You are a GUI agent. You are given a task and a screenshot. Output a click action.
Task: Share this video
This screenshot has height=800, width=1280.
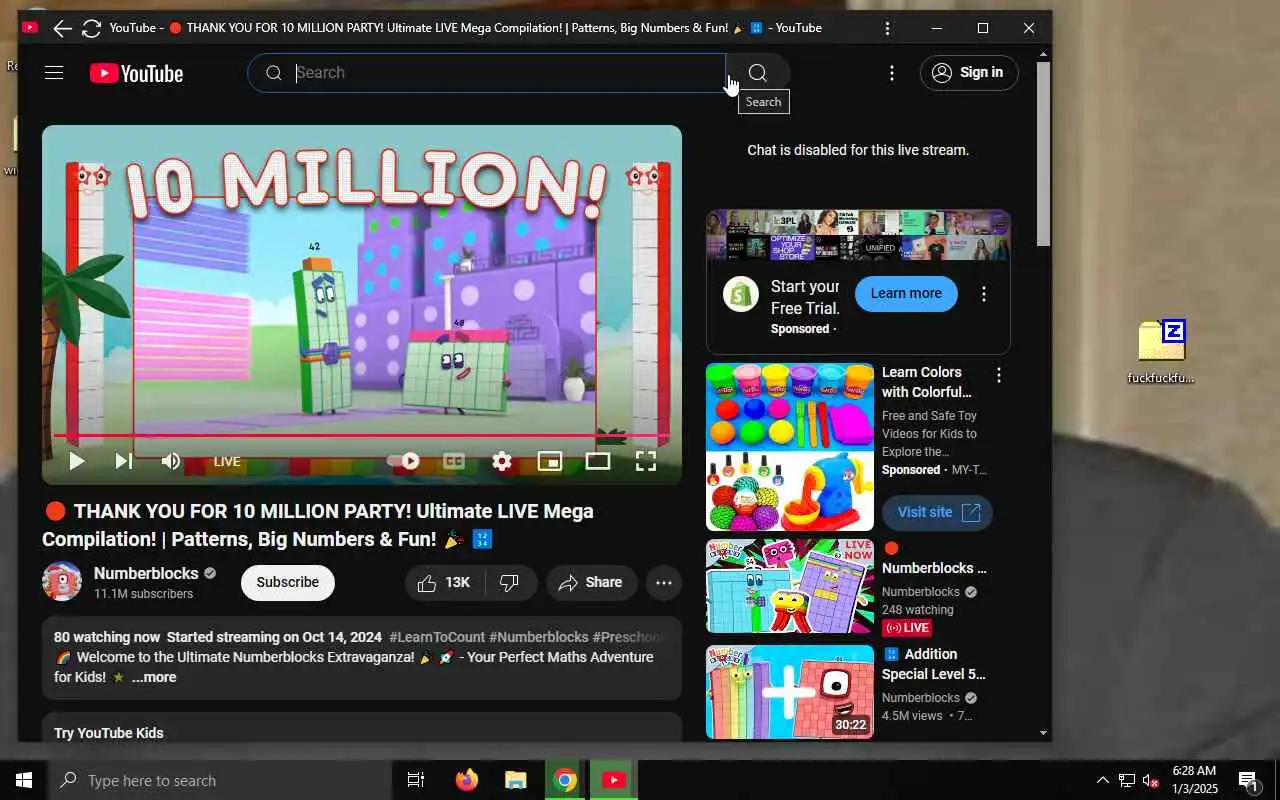click(591, 583)
